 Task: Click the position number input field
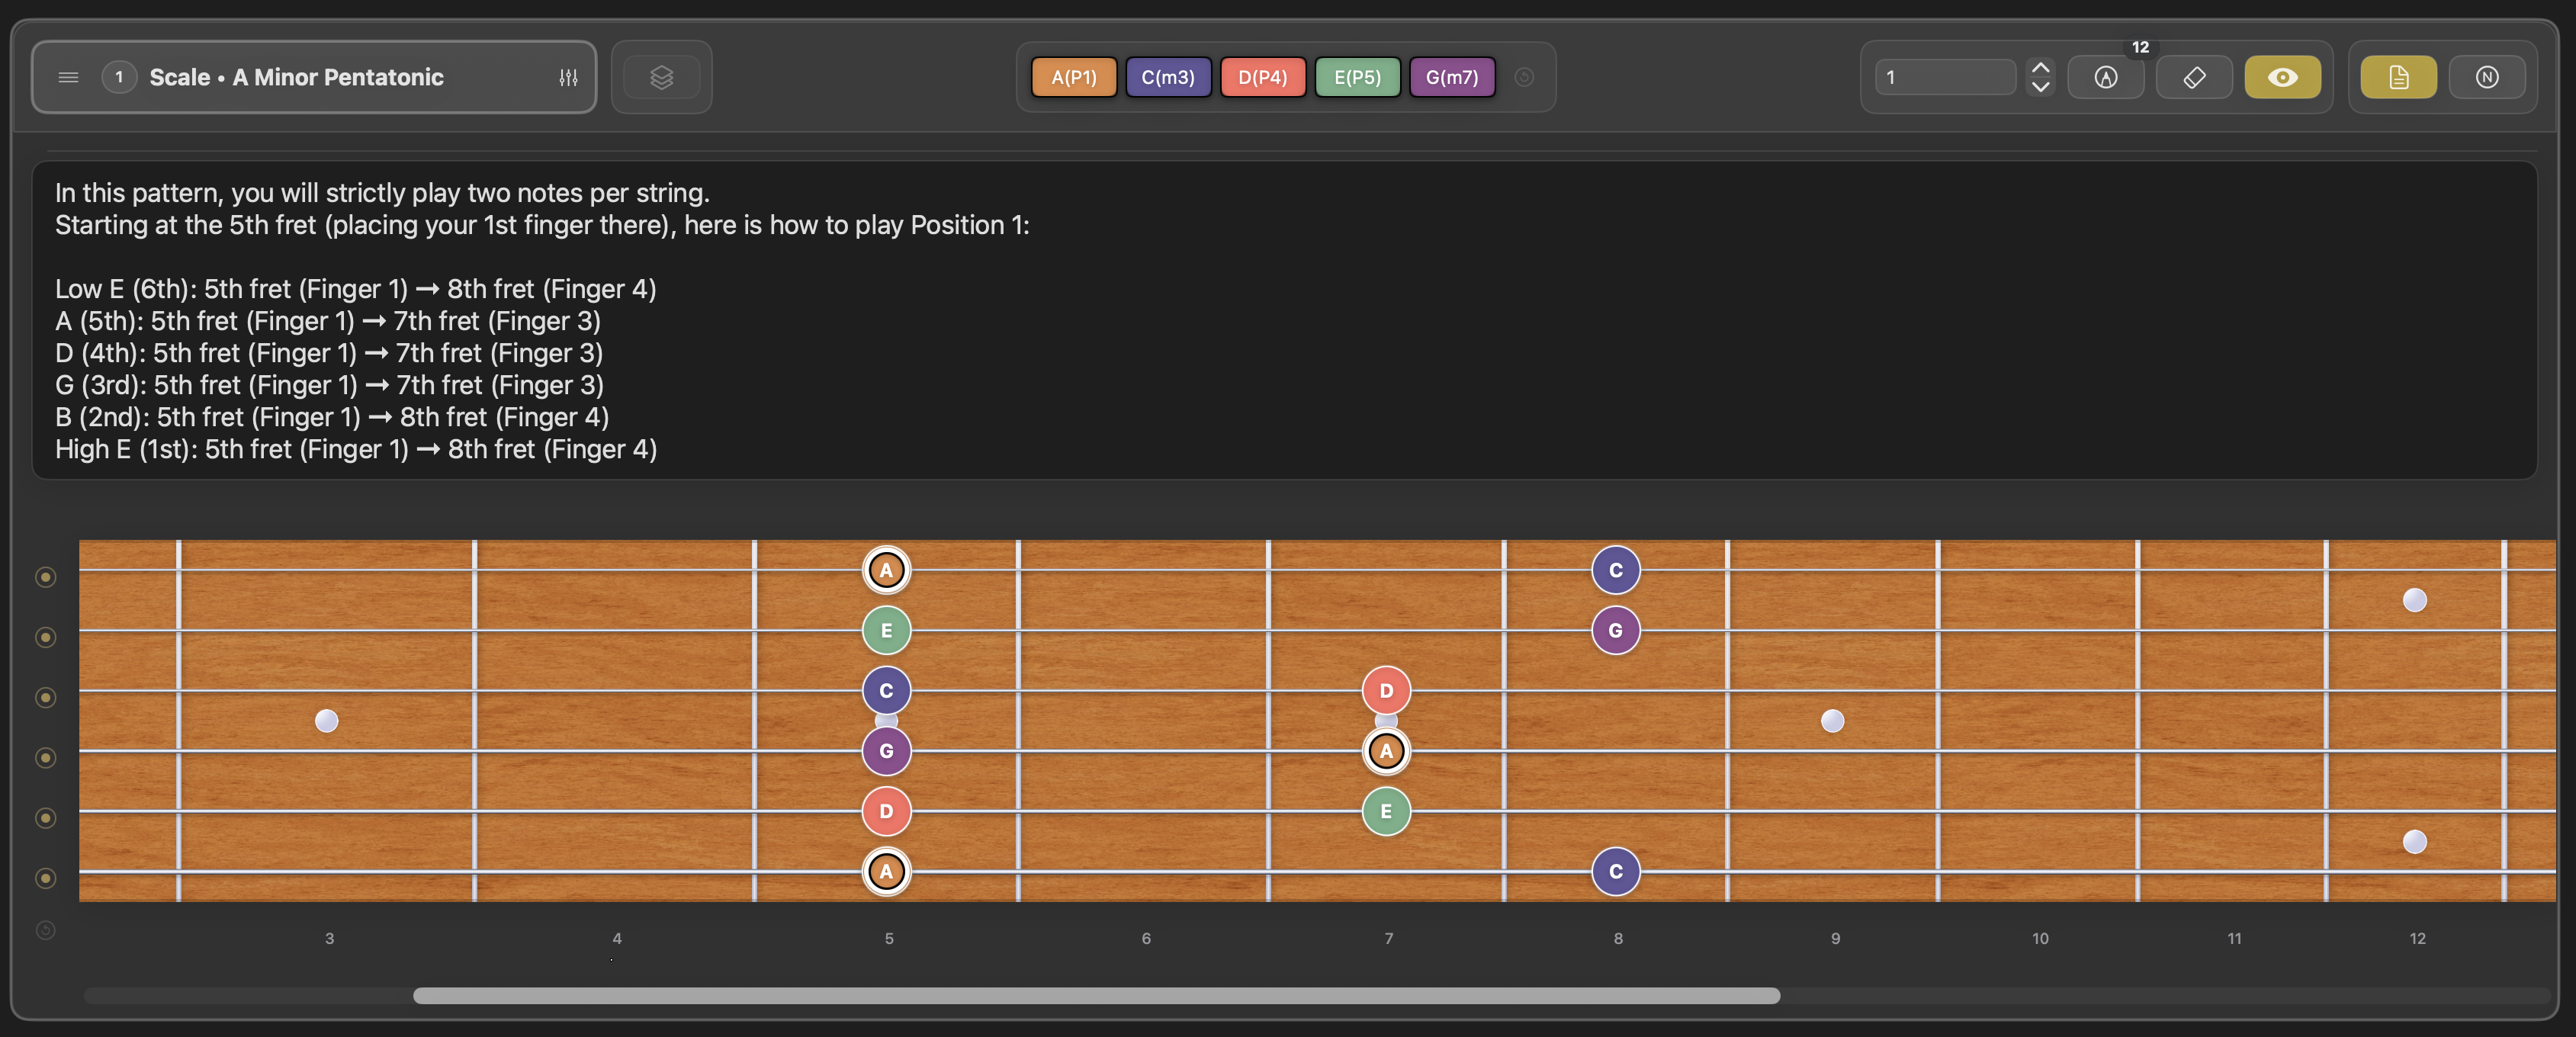pos(1945,77)
